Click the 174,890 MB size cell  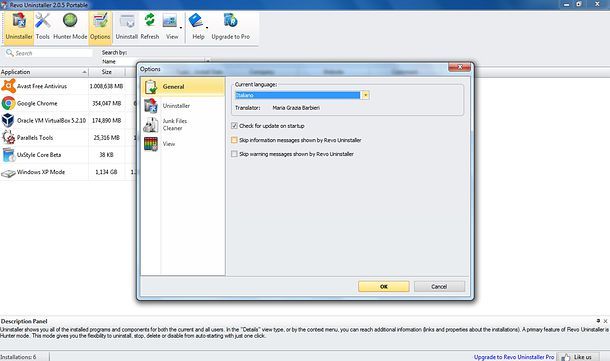pos(106,121)
